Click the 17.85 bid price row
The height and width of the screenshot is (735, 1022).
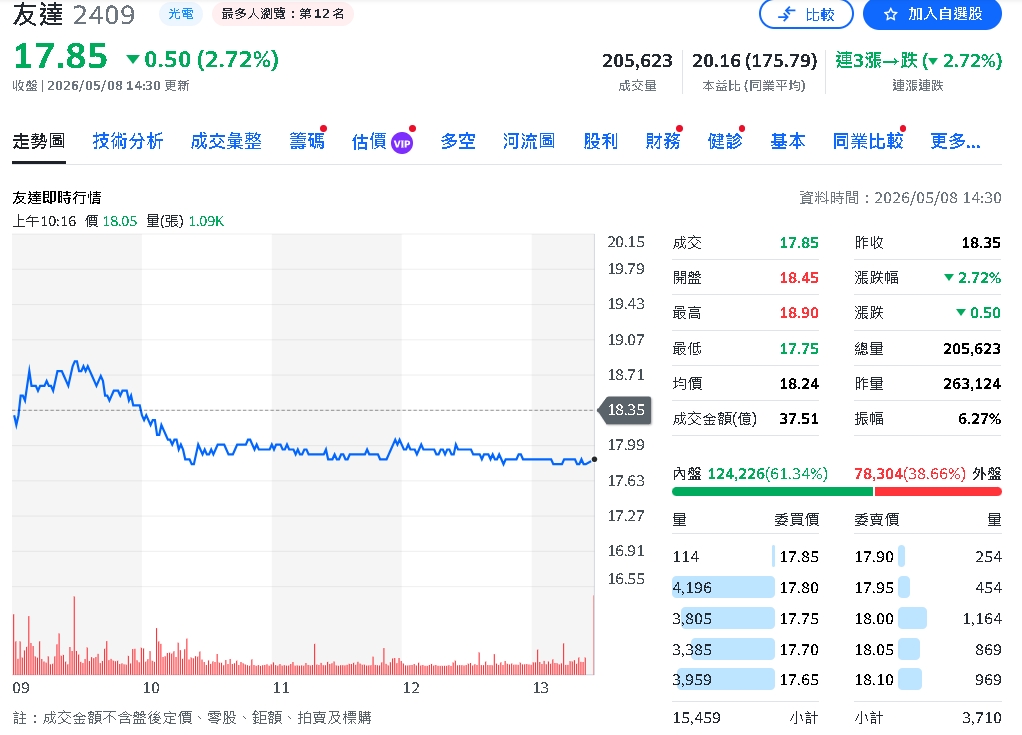click(x=746, y=556)
